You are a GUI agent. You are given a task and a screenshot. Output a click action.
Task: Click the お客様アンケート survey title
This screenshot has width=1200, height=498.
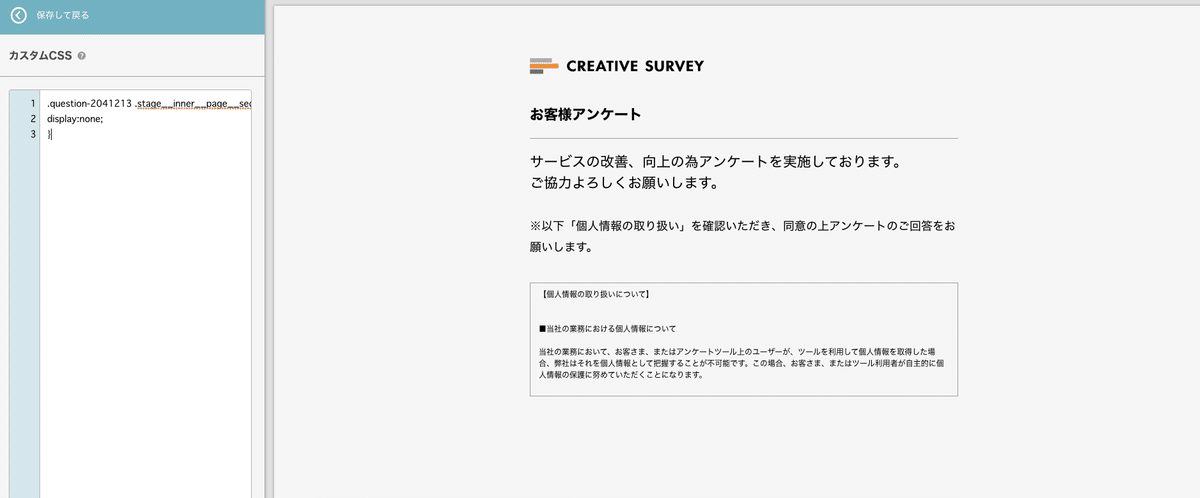[x=586, y=115]
